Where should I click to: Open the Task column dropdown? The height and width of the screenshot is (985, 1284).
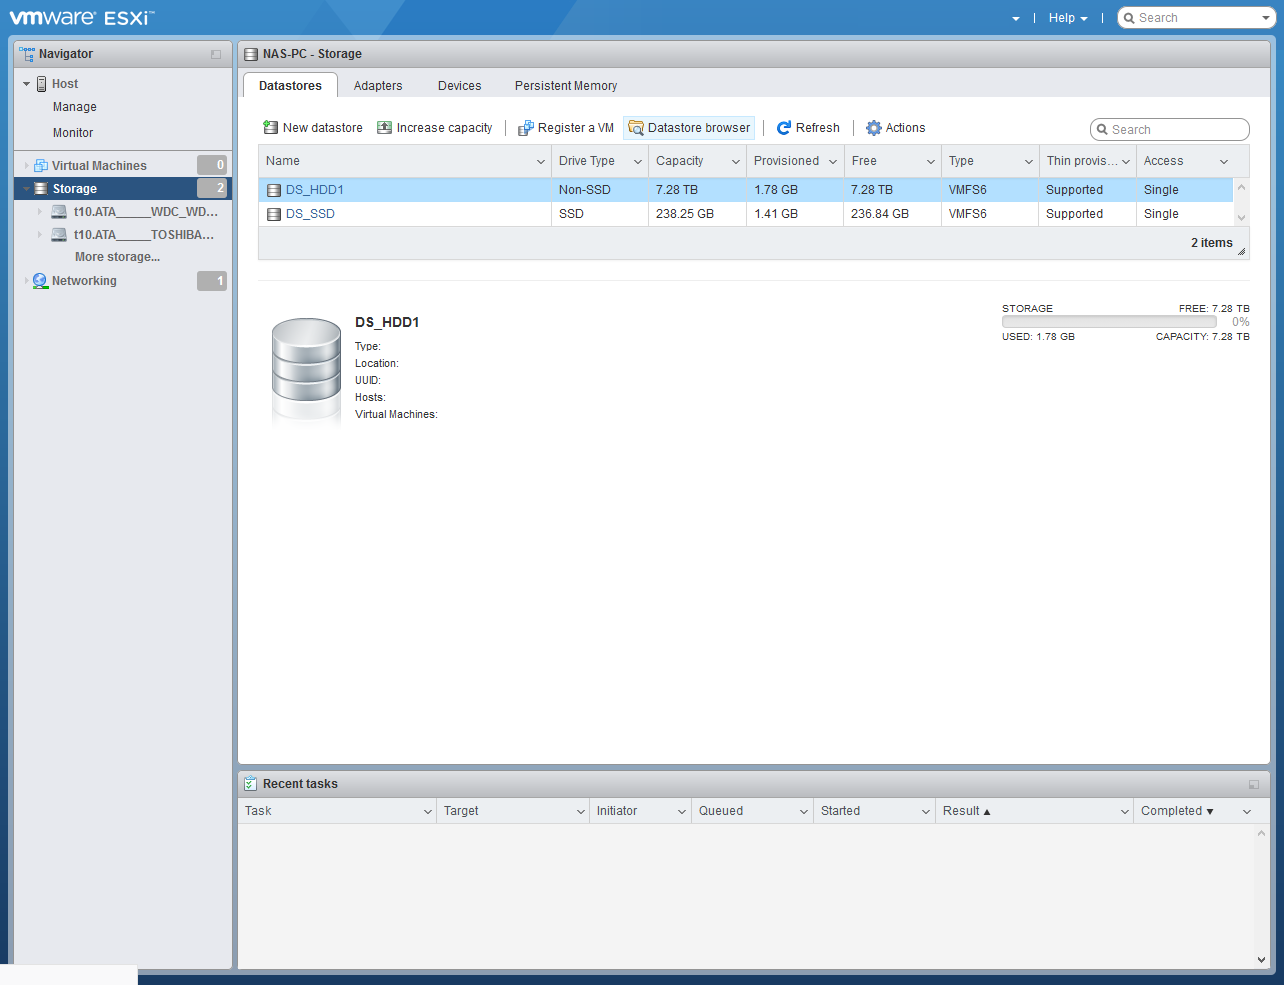click(428, 812)
